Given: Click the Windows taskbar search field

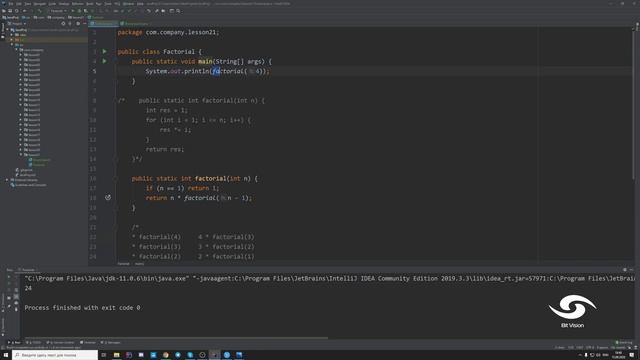Looking at the screenshot, I should tap(55, 355).
